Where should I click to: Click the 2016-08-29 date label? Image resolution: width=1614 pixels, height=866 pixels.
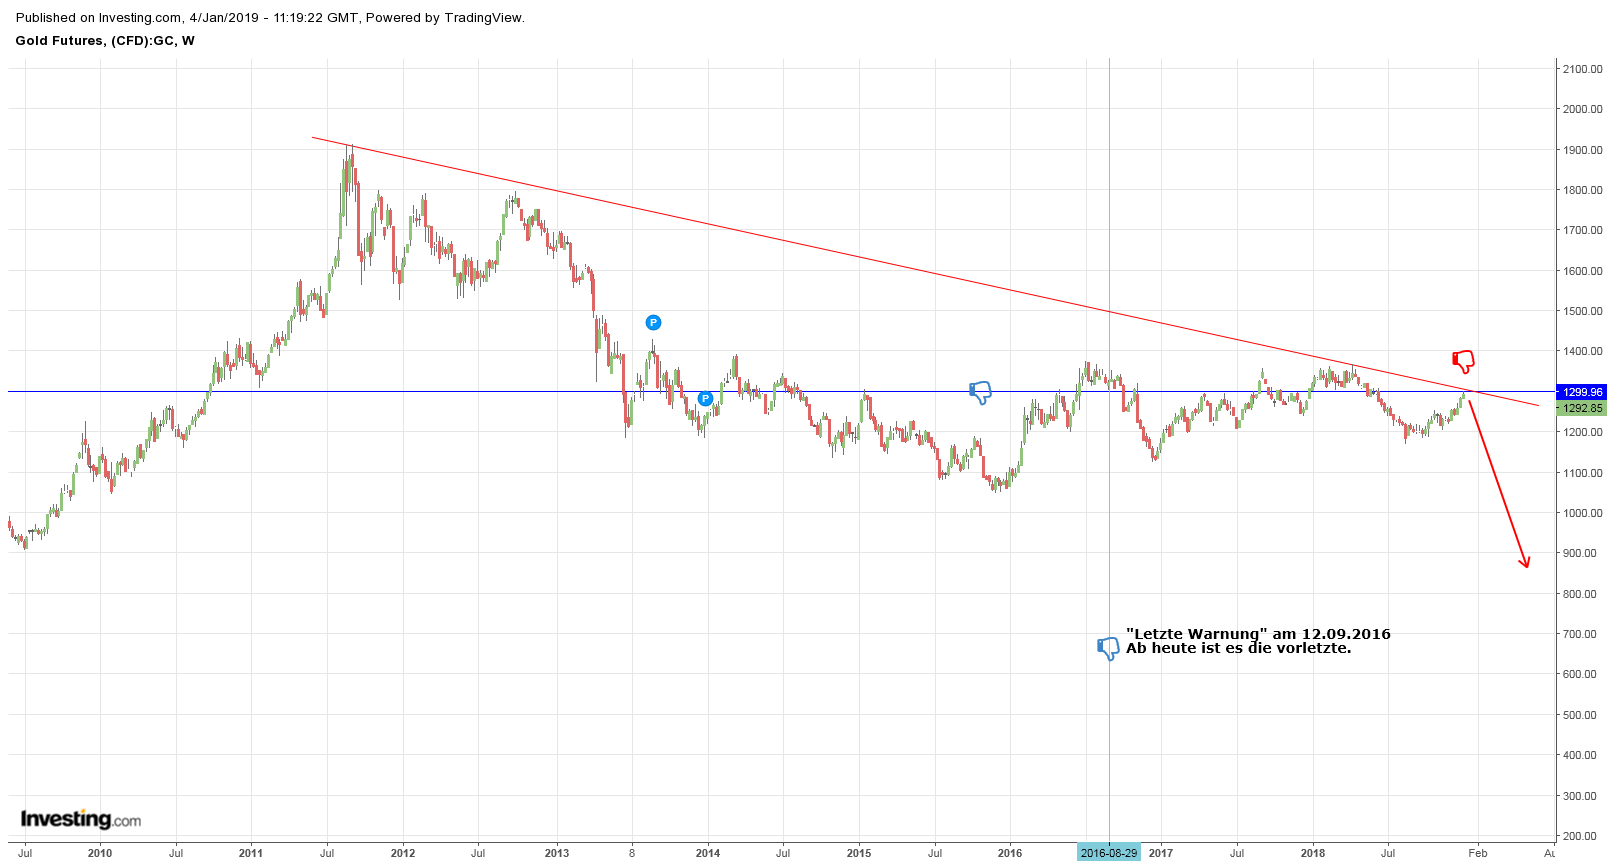[x=1108, y=853]
